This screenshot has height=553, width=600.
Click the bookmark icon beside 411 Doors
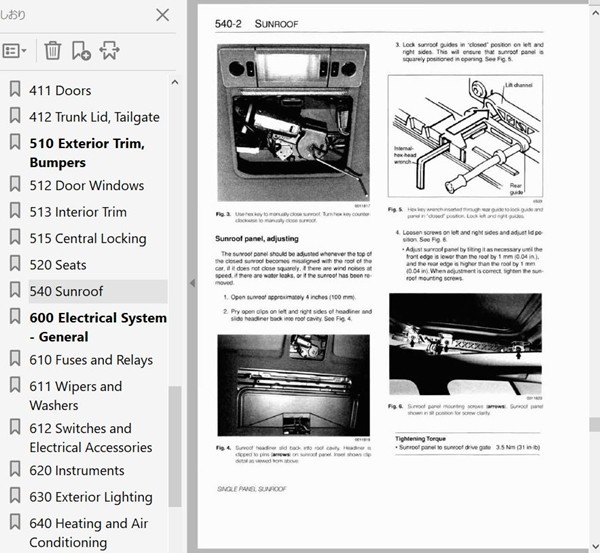coord(15,89)
